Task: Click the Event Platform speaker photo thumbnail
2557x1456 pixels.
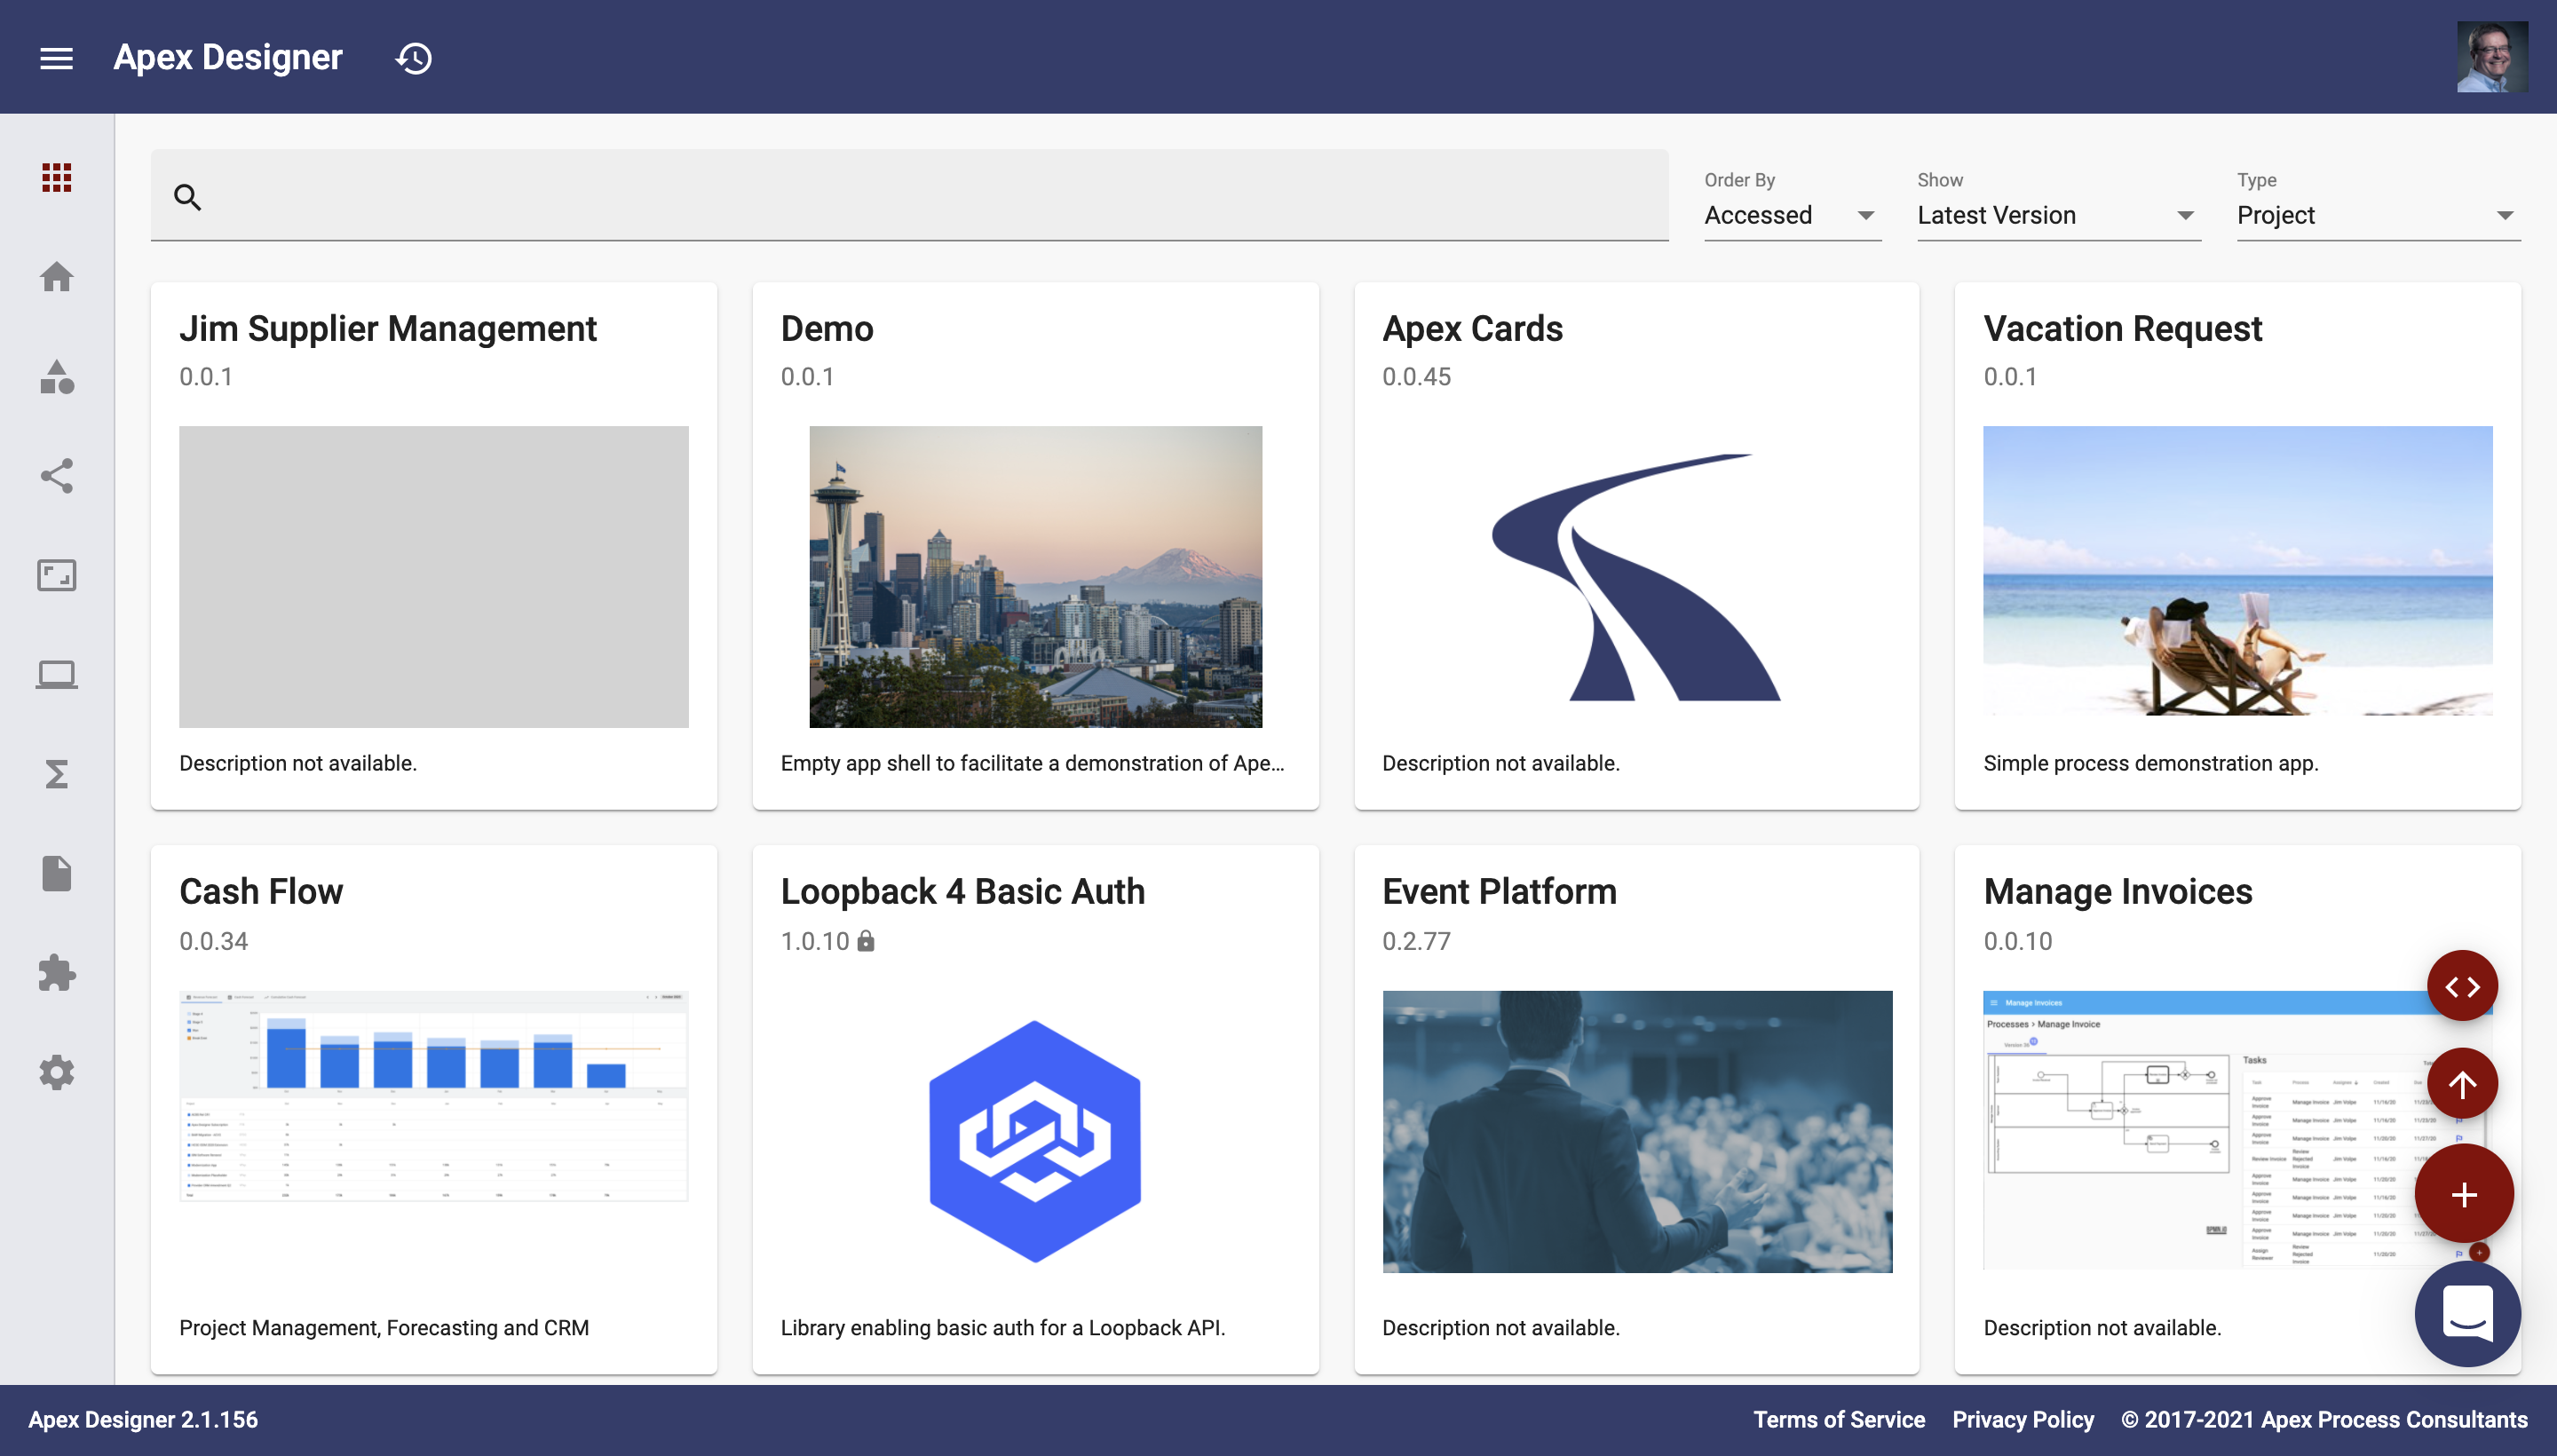Action: tap(1636, 1132)
